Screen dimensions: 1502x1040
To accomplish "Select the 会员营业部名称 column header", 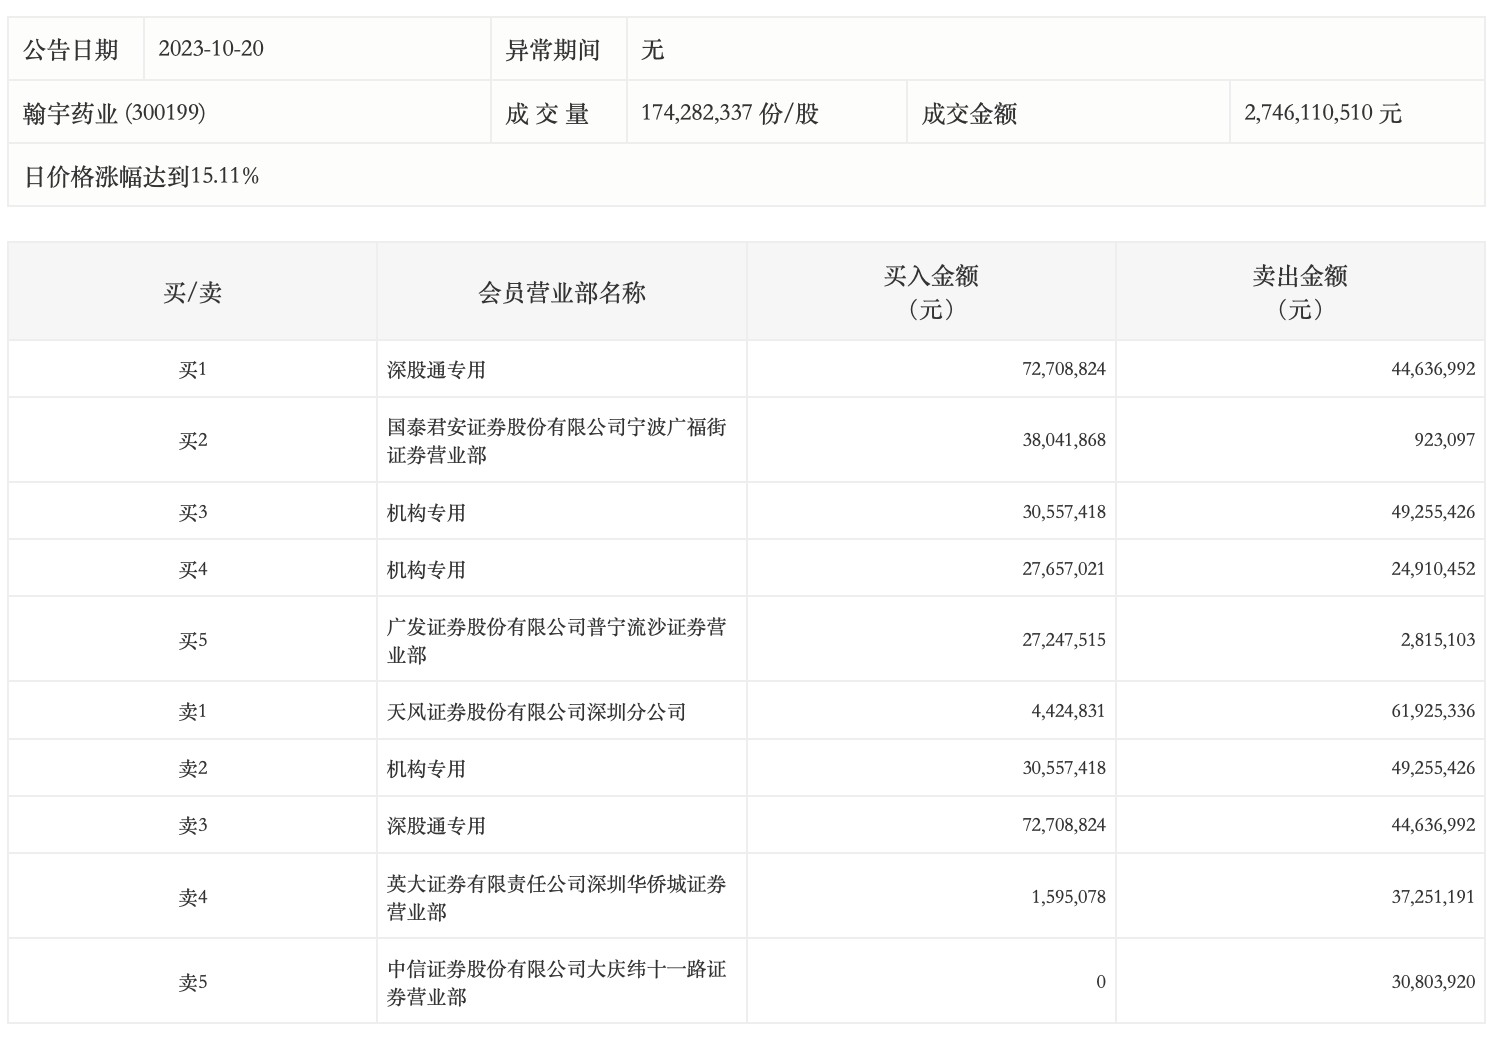I will click(561, 292).
